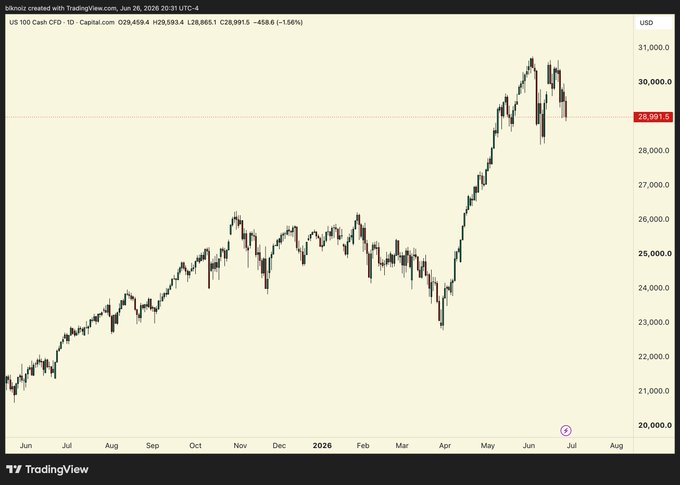Click the 24,000.0 price axis label
Viewport: 680px width, 485px height.
pos(654,288)
